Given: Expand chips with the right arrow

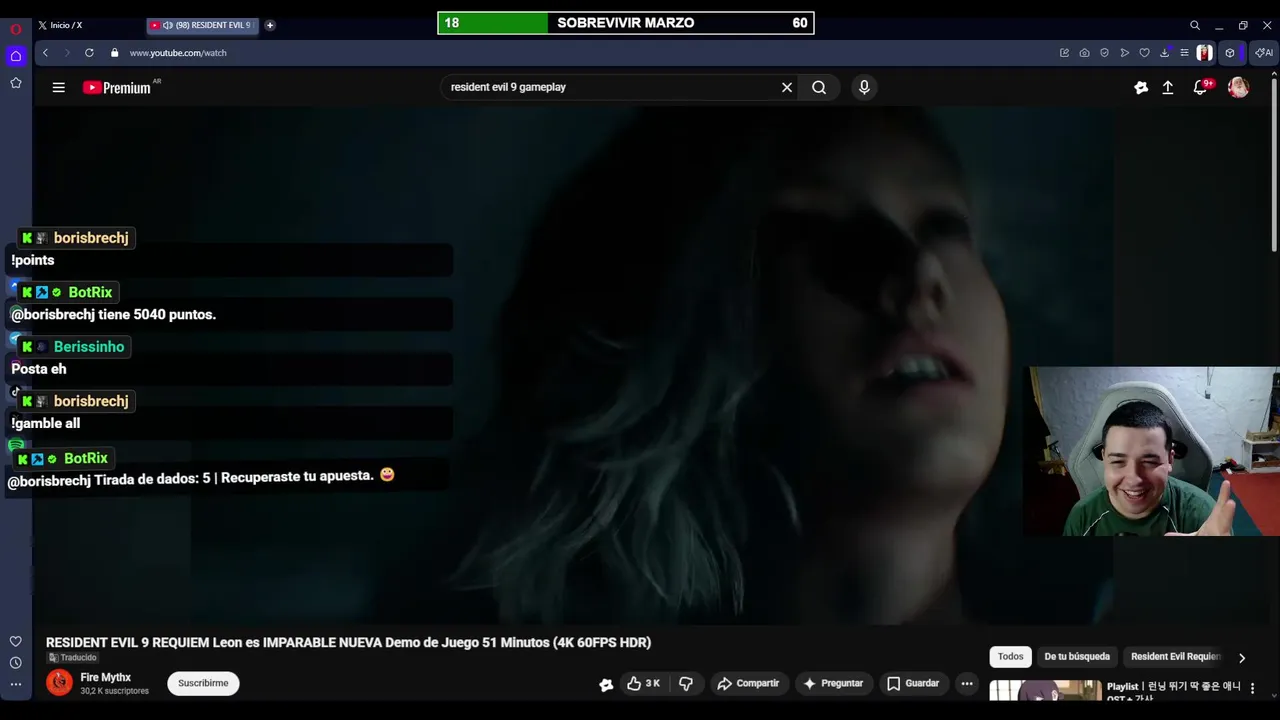Looking at the screenshot, I should pos(1242,657).
